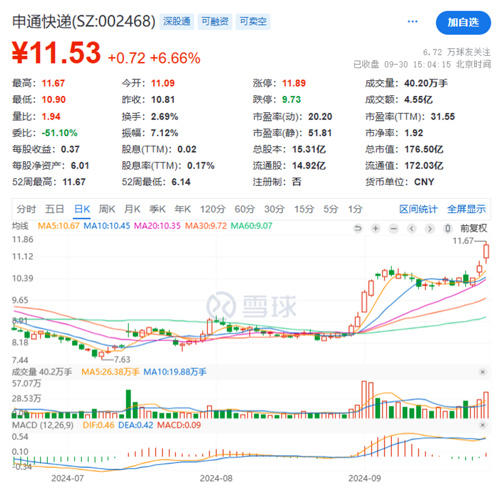Open 区间统计 link

[x=418, y=209]
